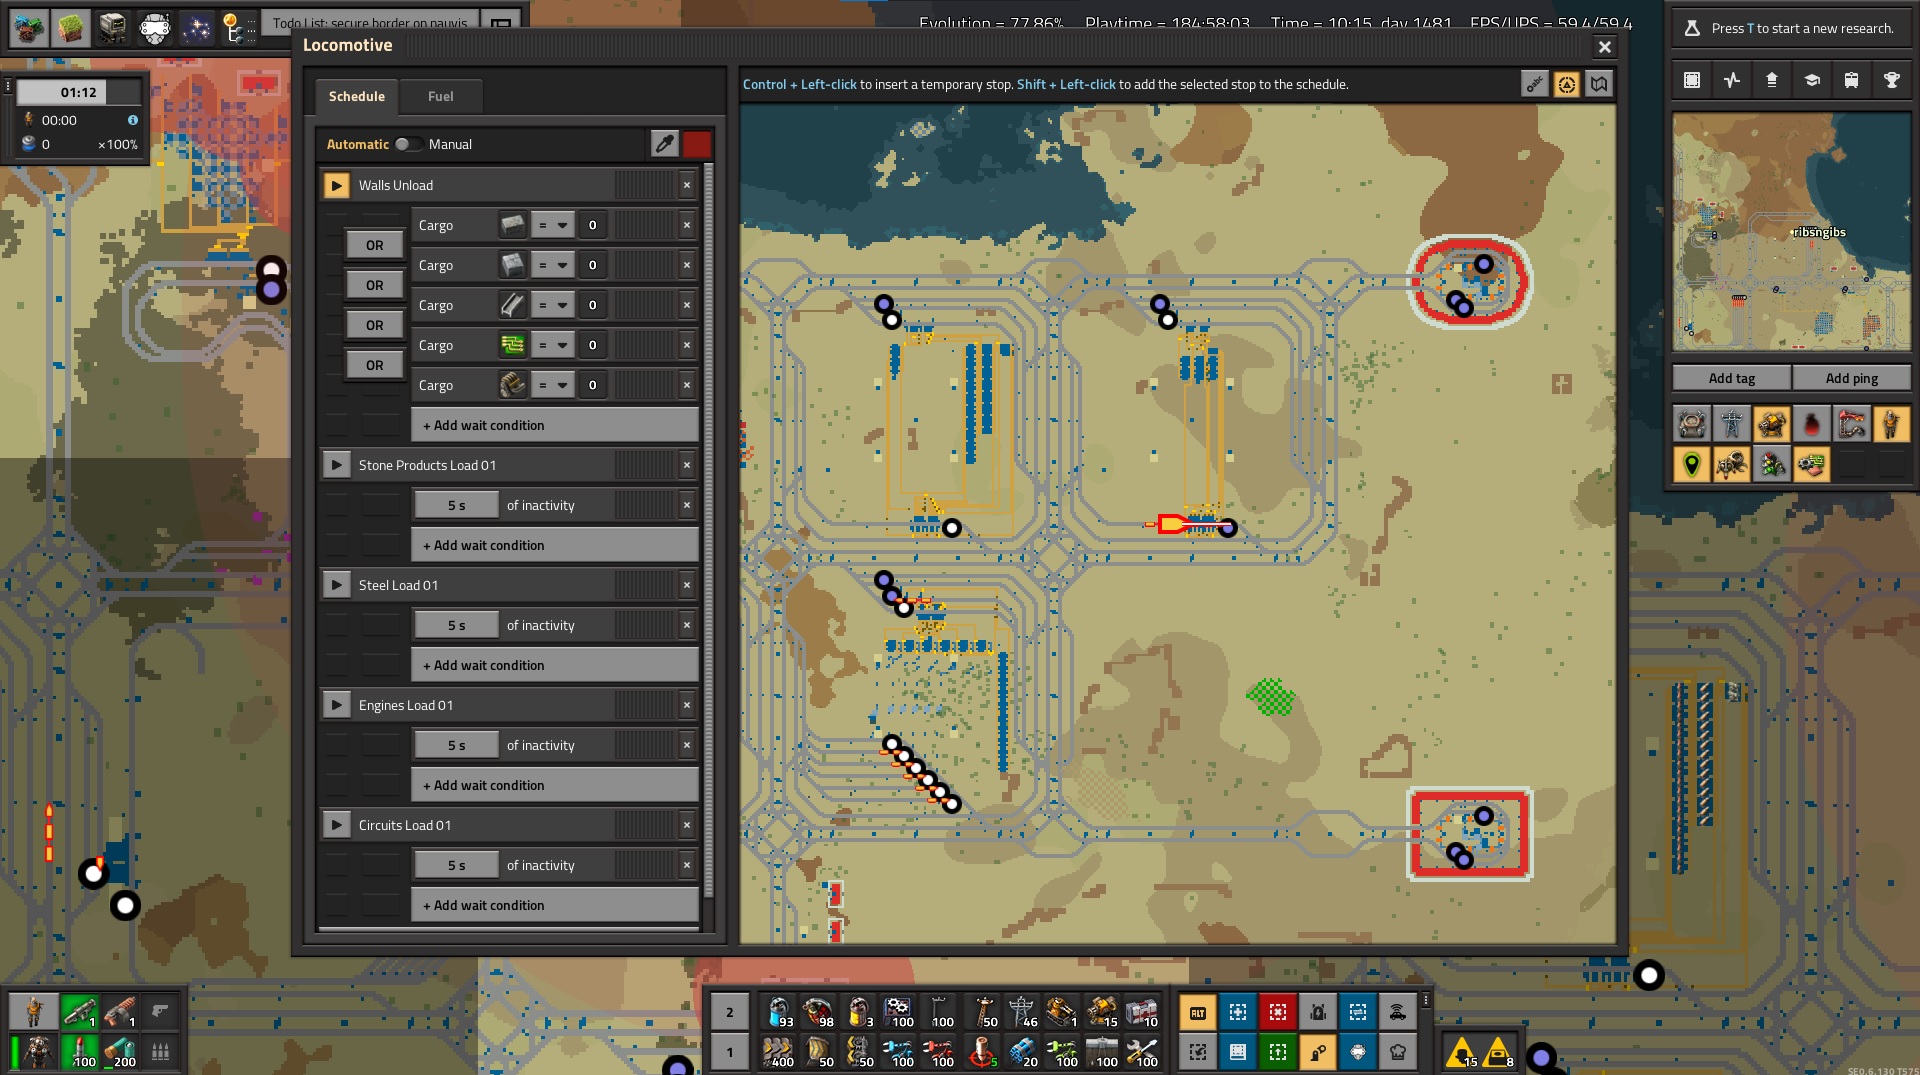Select the yellow belt quickbar slot with 400

pyautogui.click(x=777, y=1052)
